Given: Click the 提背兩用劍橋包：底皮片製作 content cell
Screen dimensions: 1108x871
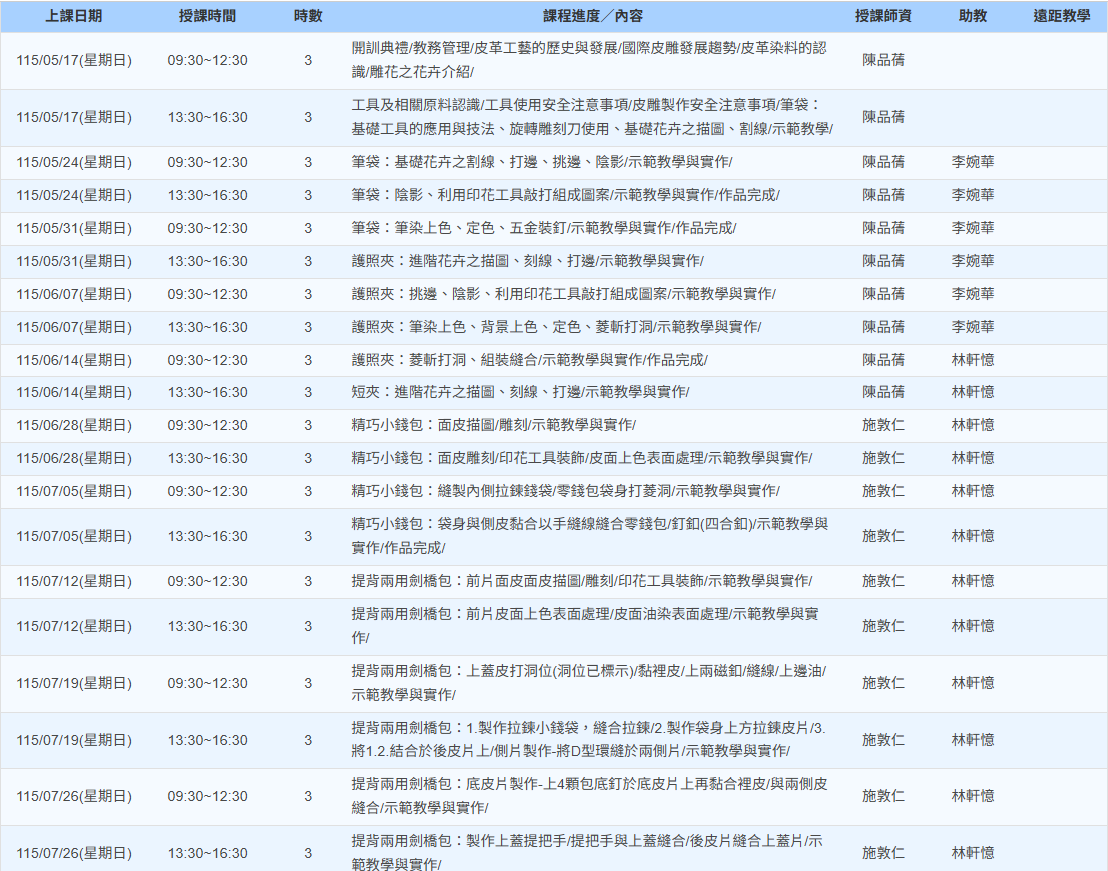Looking at the screenshot, I should pyautogui.click(x=589, y=796).
